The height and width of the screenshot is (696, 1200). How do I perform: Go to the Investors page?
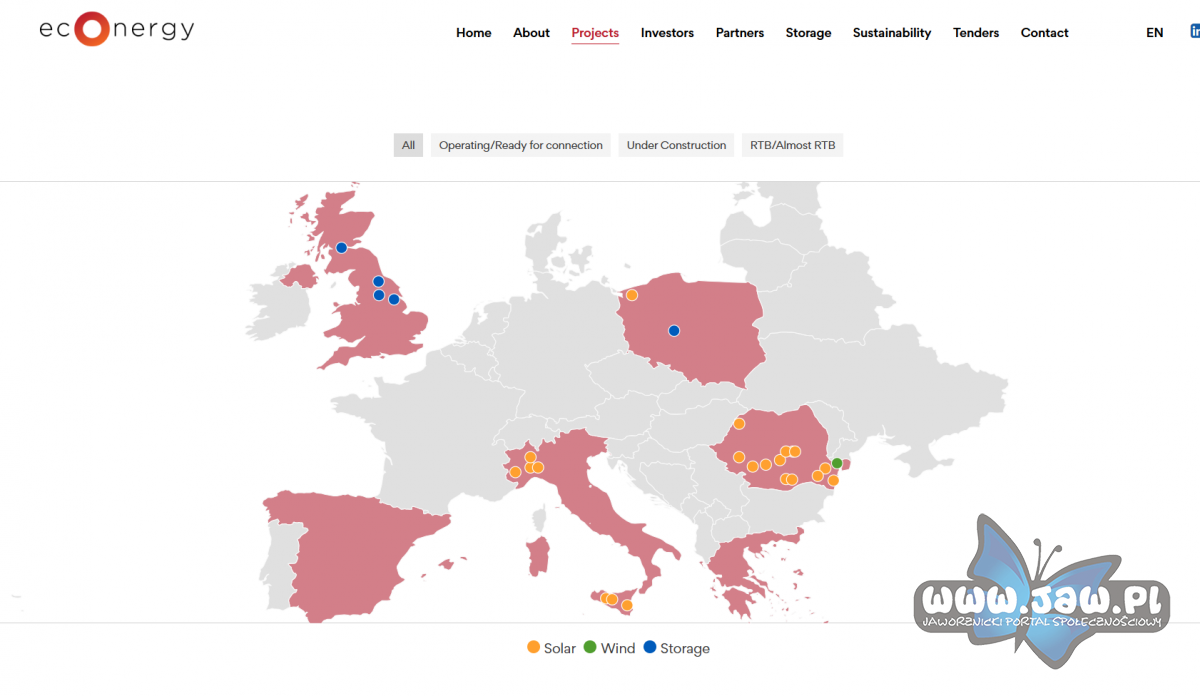(667, 33)
